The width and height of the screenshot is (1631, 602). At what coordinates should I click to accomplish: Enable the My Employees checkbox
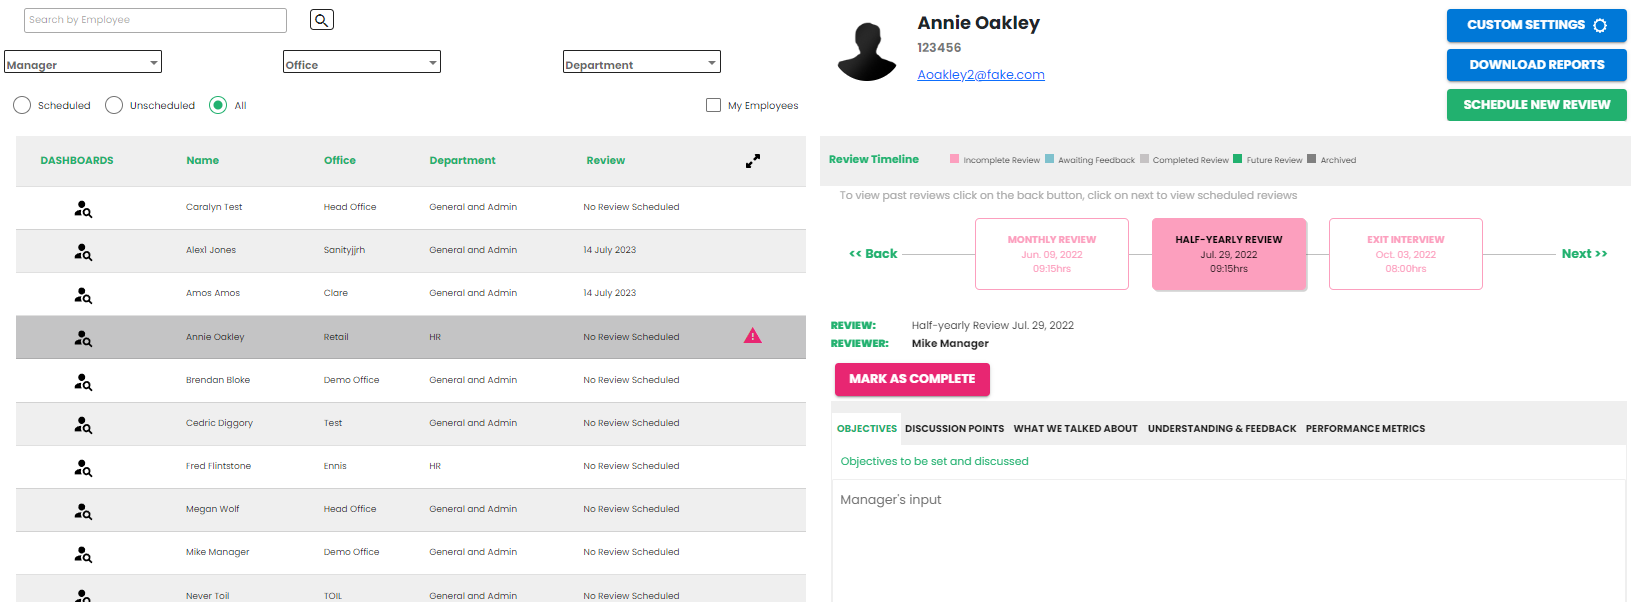[713, 105]
